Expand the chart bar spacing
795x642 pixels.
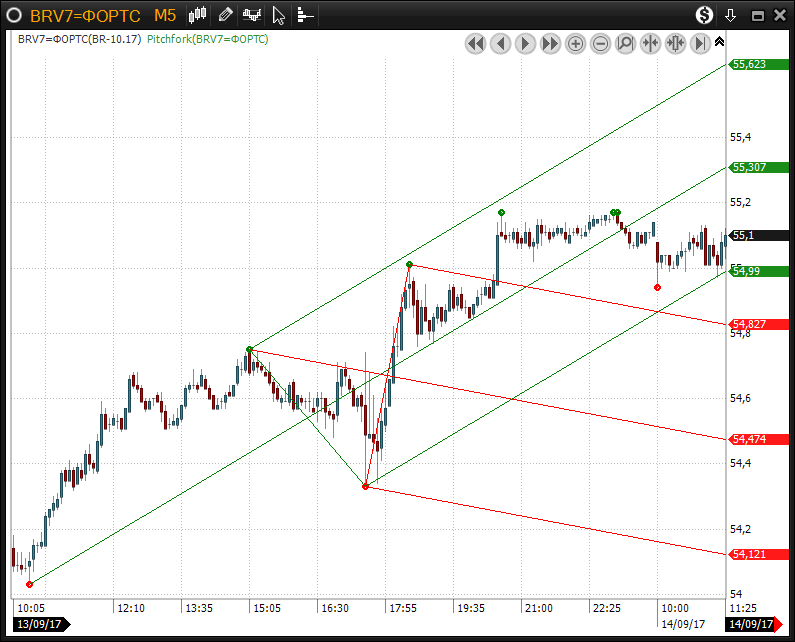(675, 43)
